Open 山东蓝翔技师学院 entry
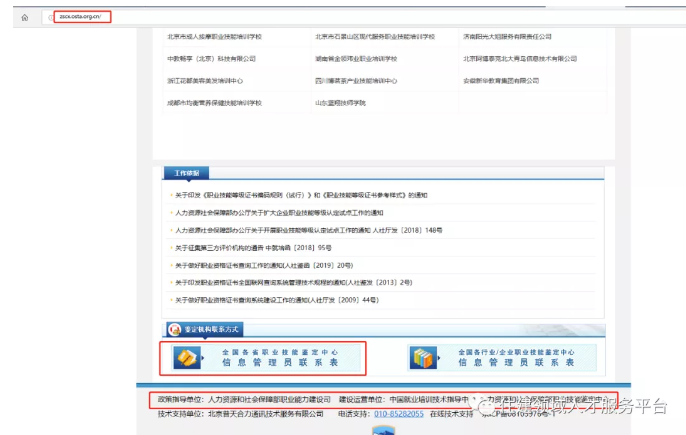686x435 pixels. (340, 103)
